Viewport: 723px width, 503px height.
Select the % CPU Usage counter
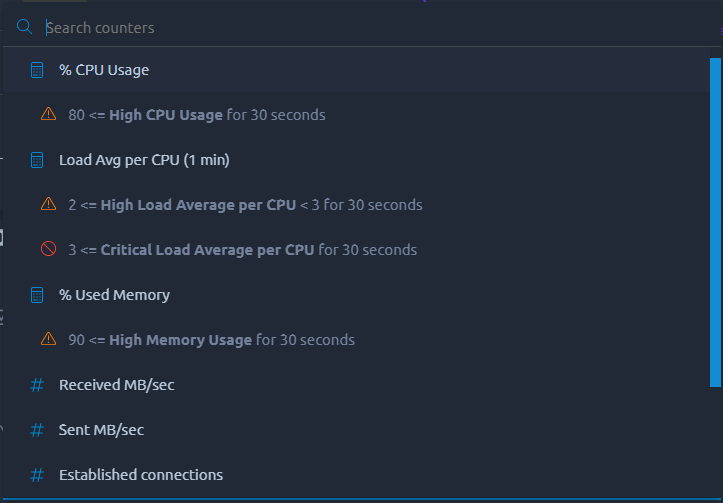(356, 70)
